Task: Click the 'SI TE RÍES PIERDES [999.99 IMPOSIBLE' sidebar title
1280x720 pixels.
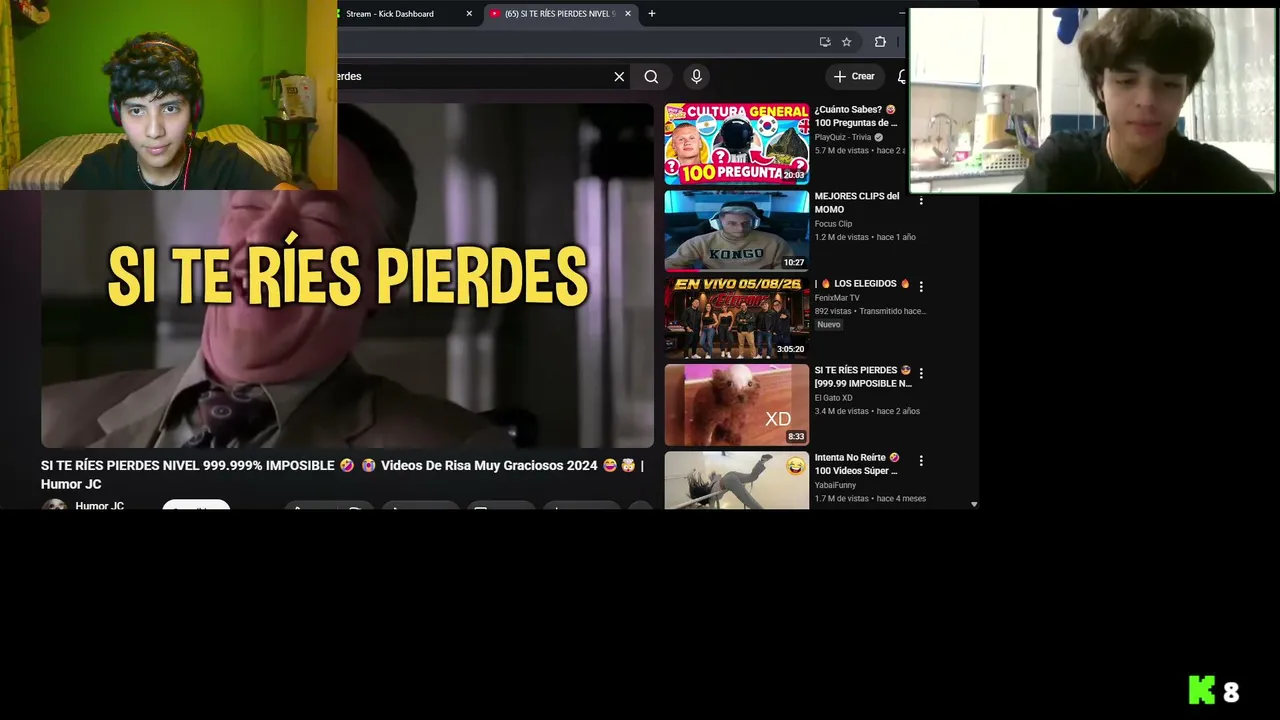Action: (x=863, y=377)
